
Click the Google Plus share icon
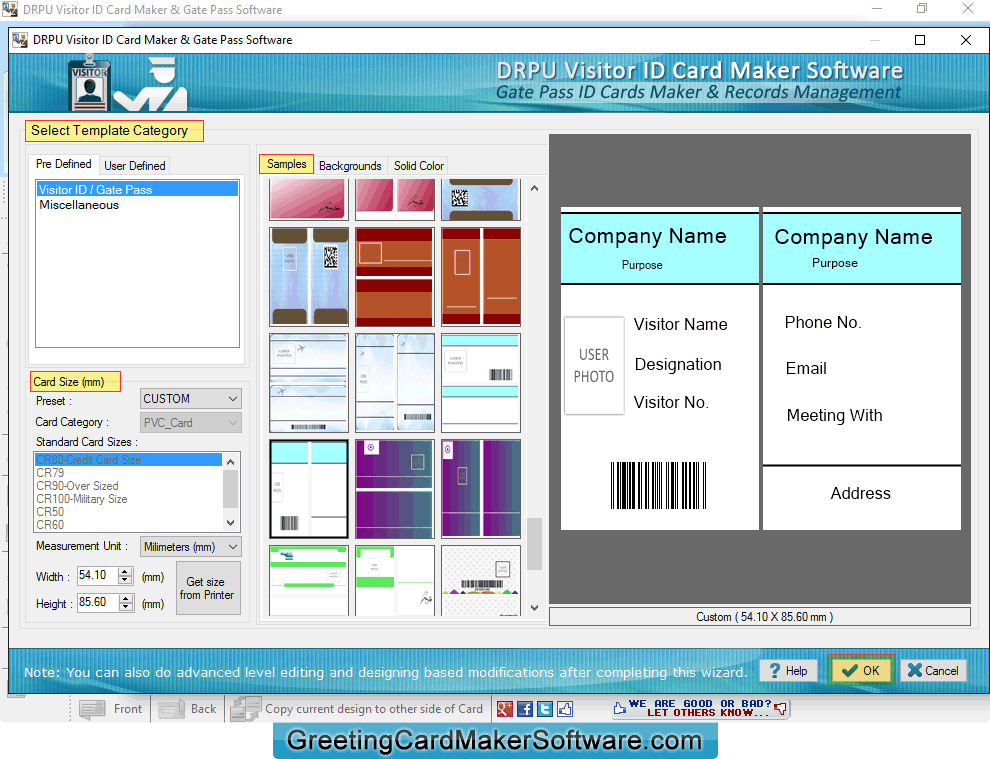point(504,708)
